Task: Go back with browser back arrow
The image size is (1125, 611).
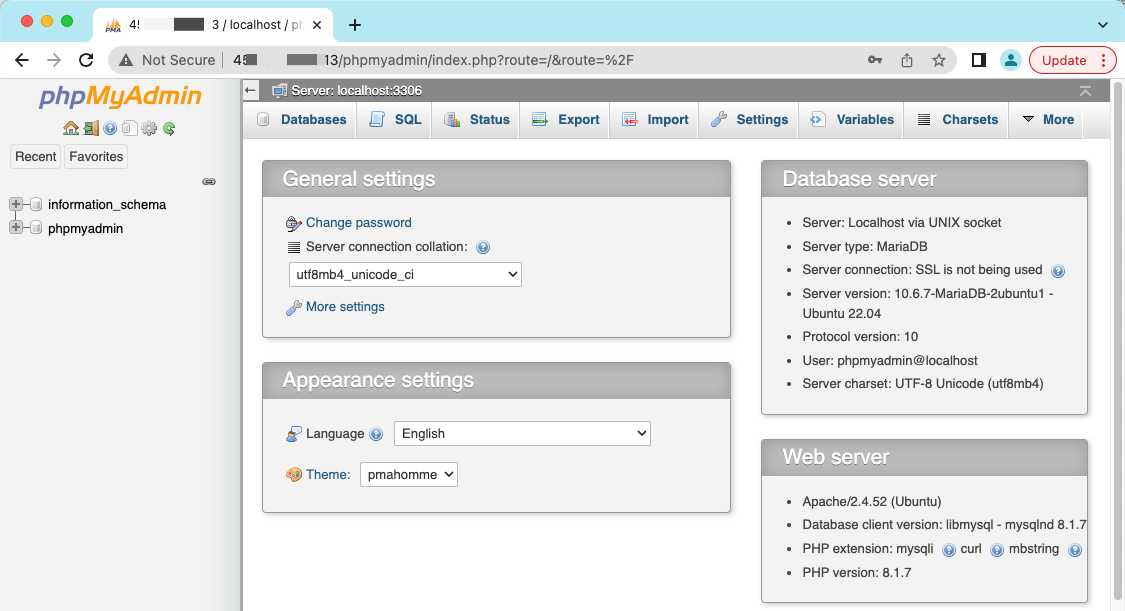Action: (x=22, y=60)
